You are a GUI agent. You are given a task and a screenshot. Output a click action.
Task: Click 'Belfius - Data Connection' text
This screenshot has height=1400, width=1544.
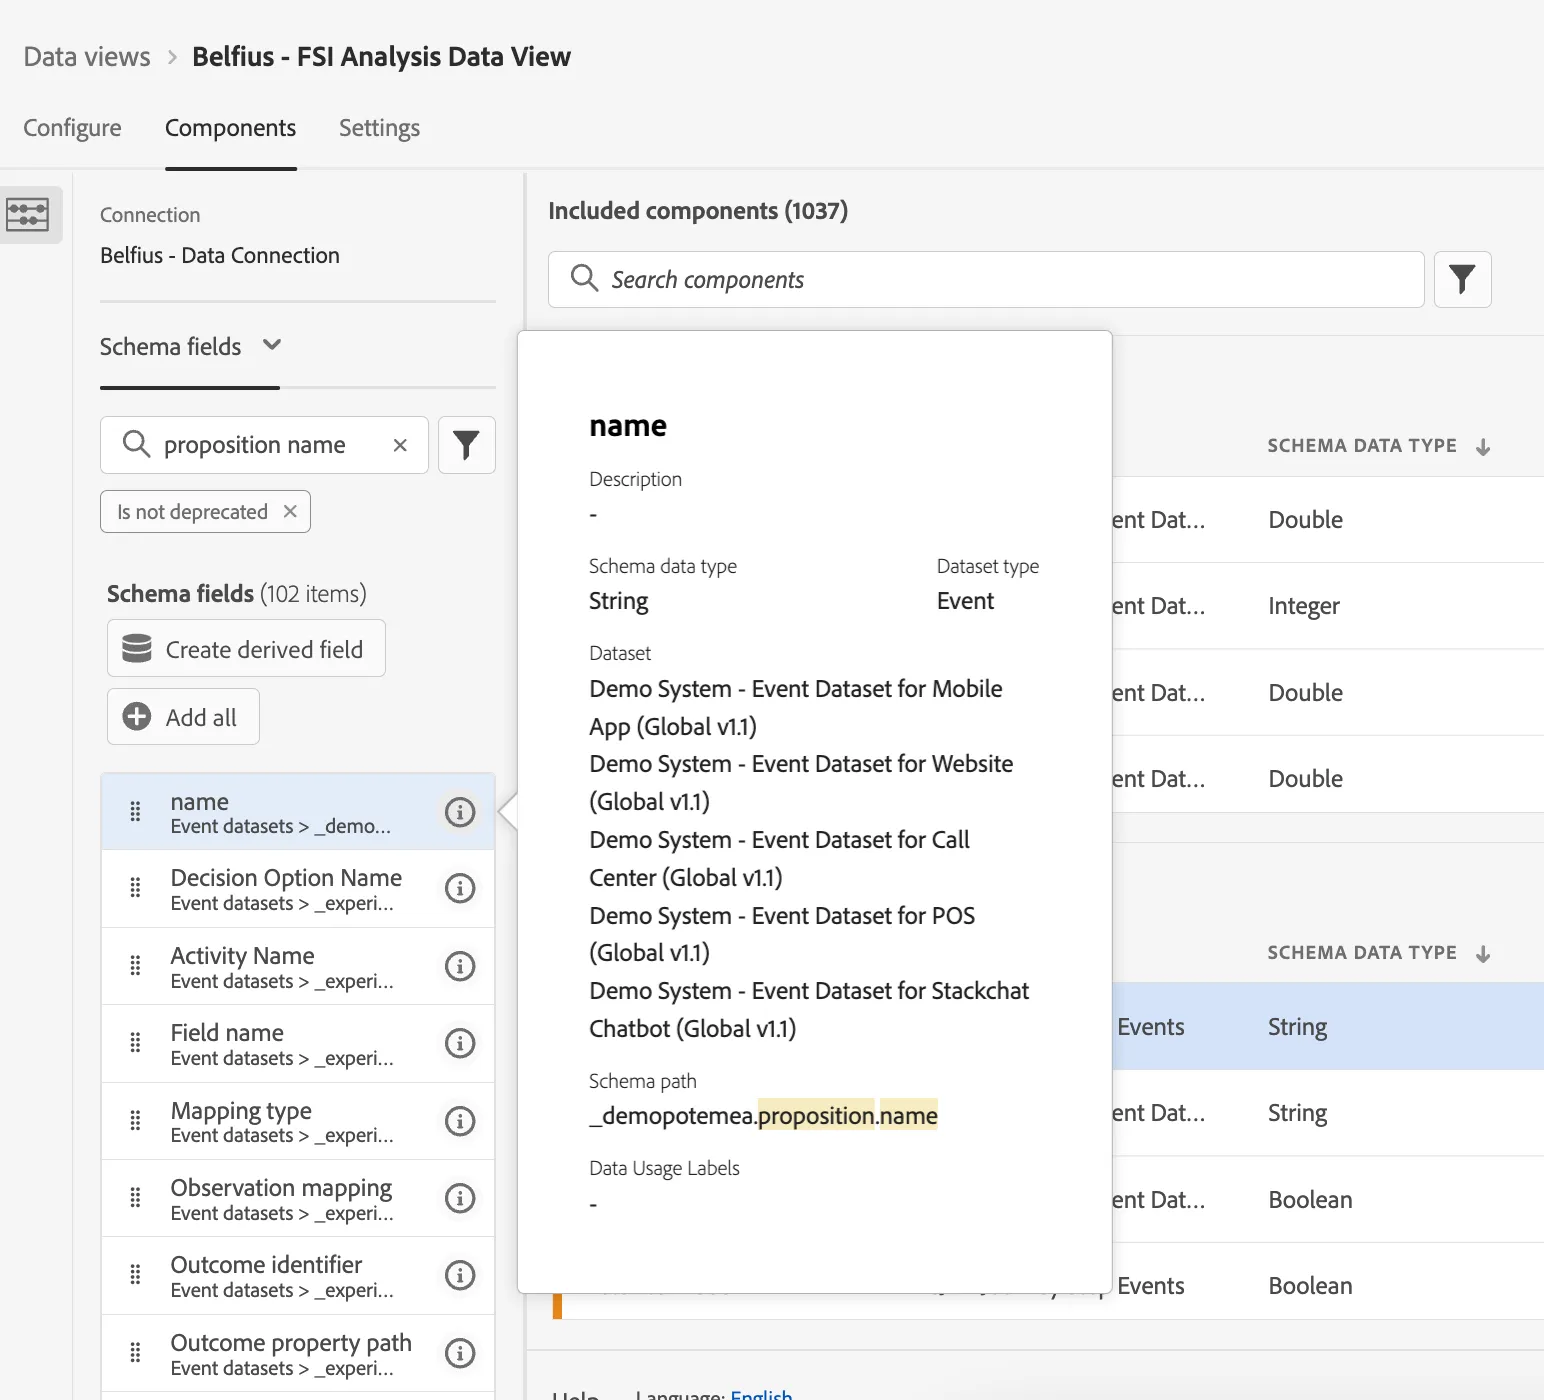(x=220, y=255)
